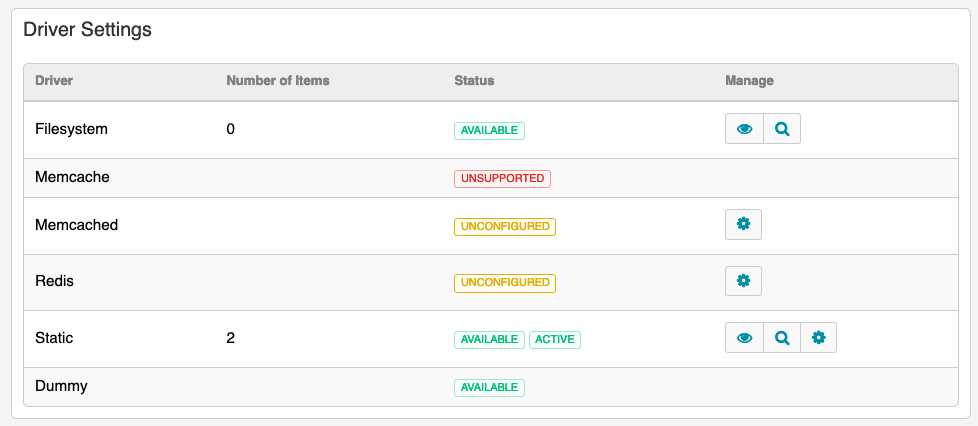Open Redis settings via gear icon

pos(743,281)
